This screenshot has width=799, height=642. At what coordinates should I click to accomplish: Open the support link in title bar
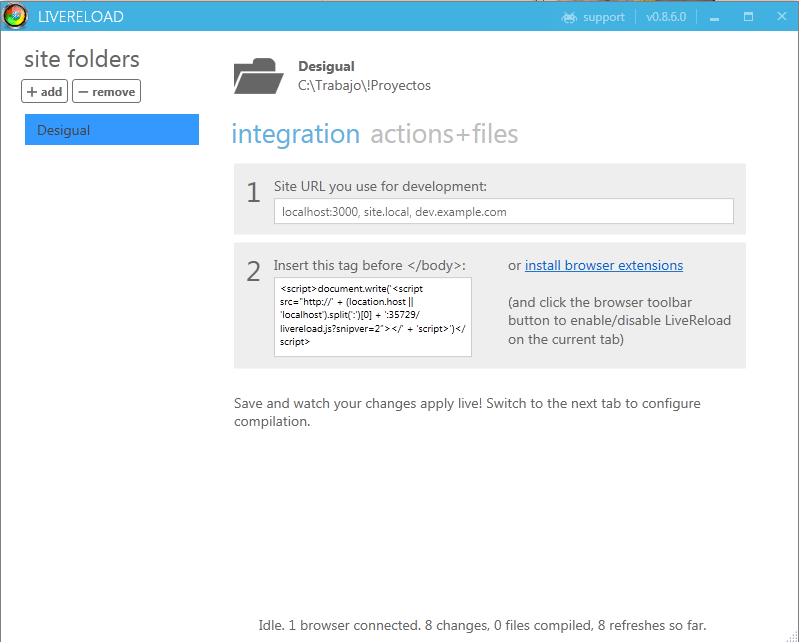603,17
